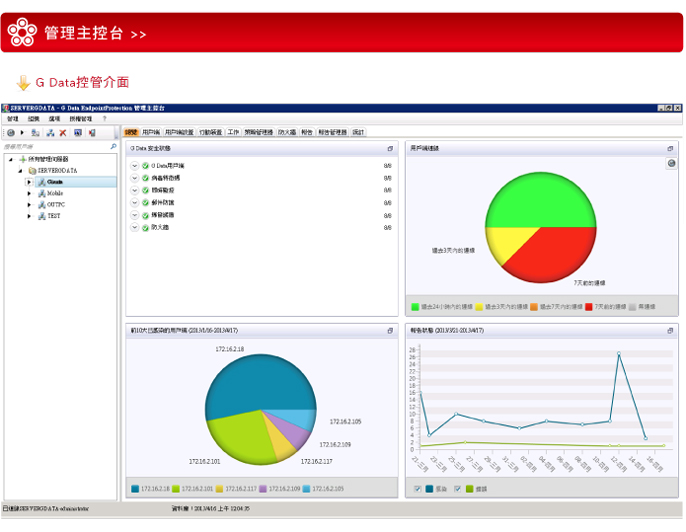This screenshot has height=532, width=686.
Task: Click the SERVERGDATA server folder icon
Action: pyautogui.click(x=32, y=171)
